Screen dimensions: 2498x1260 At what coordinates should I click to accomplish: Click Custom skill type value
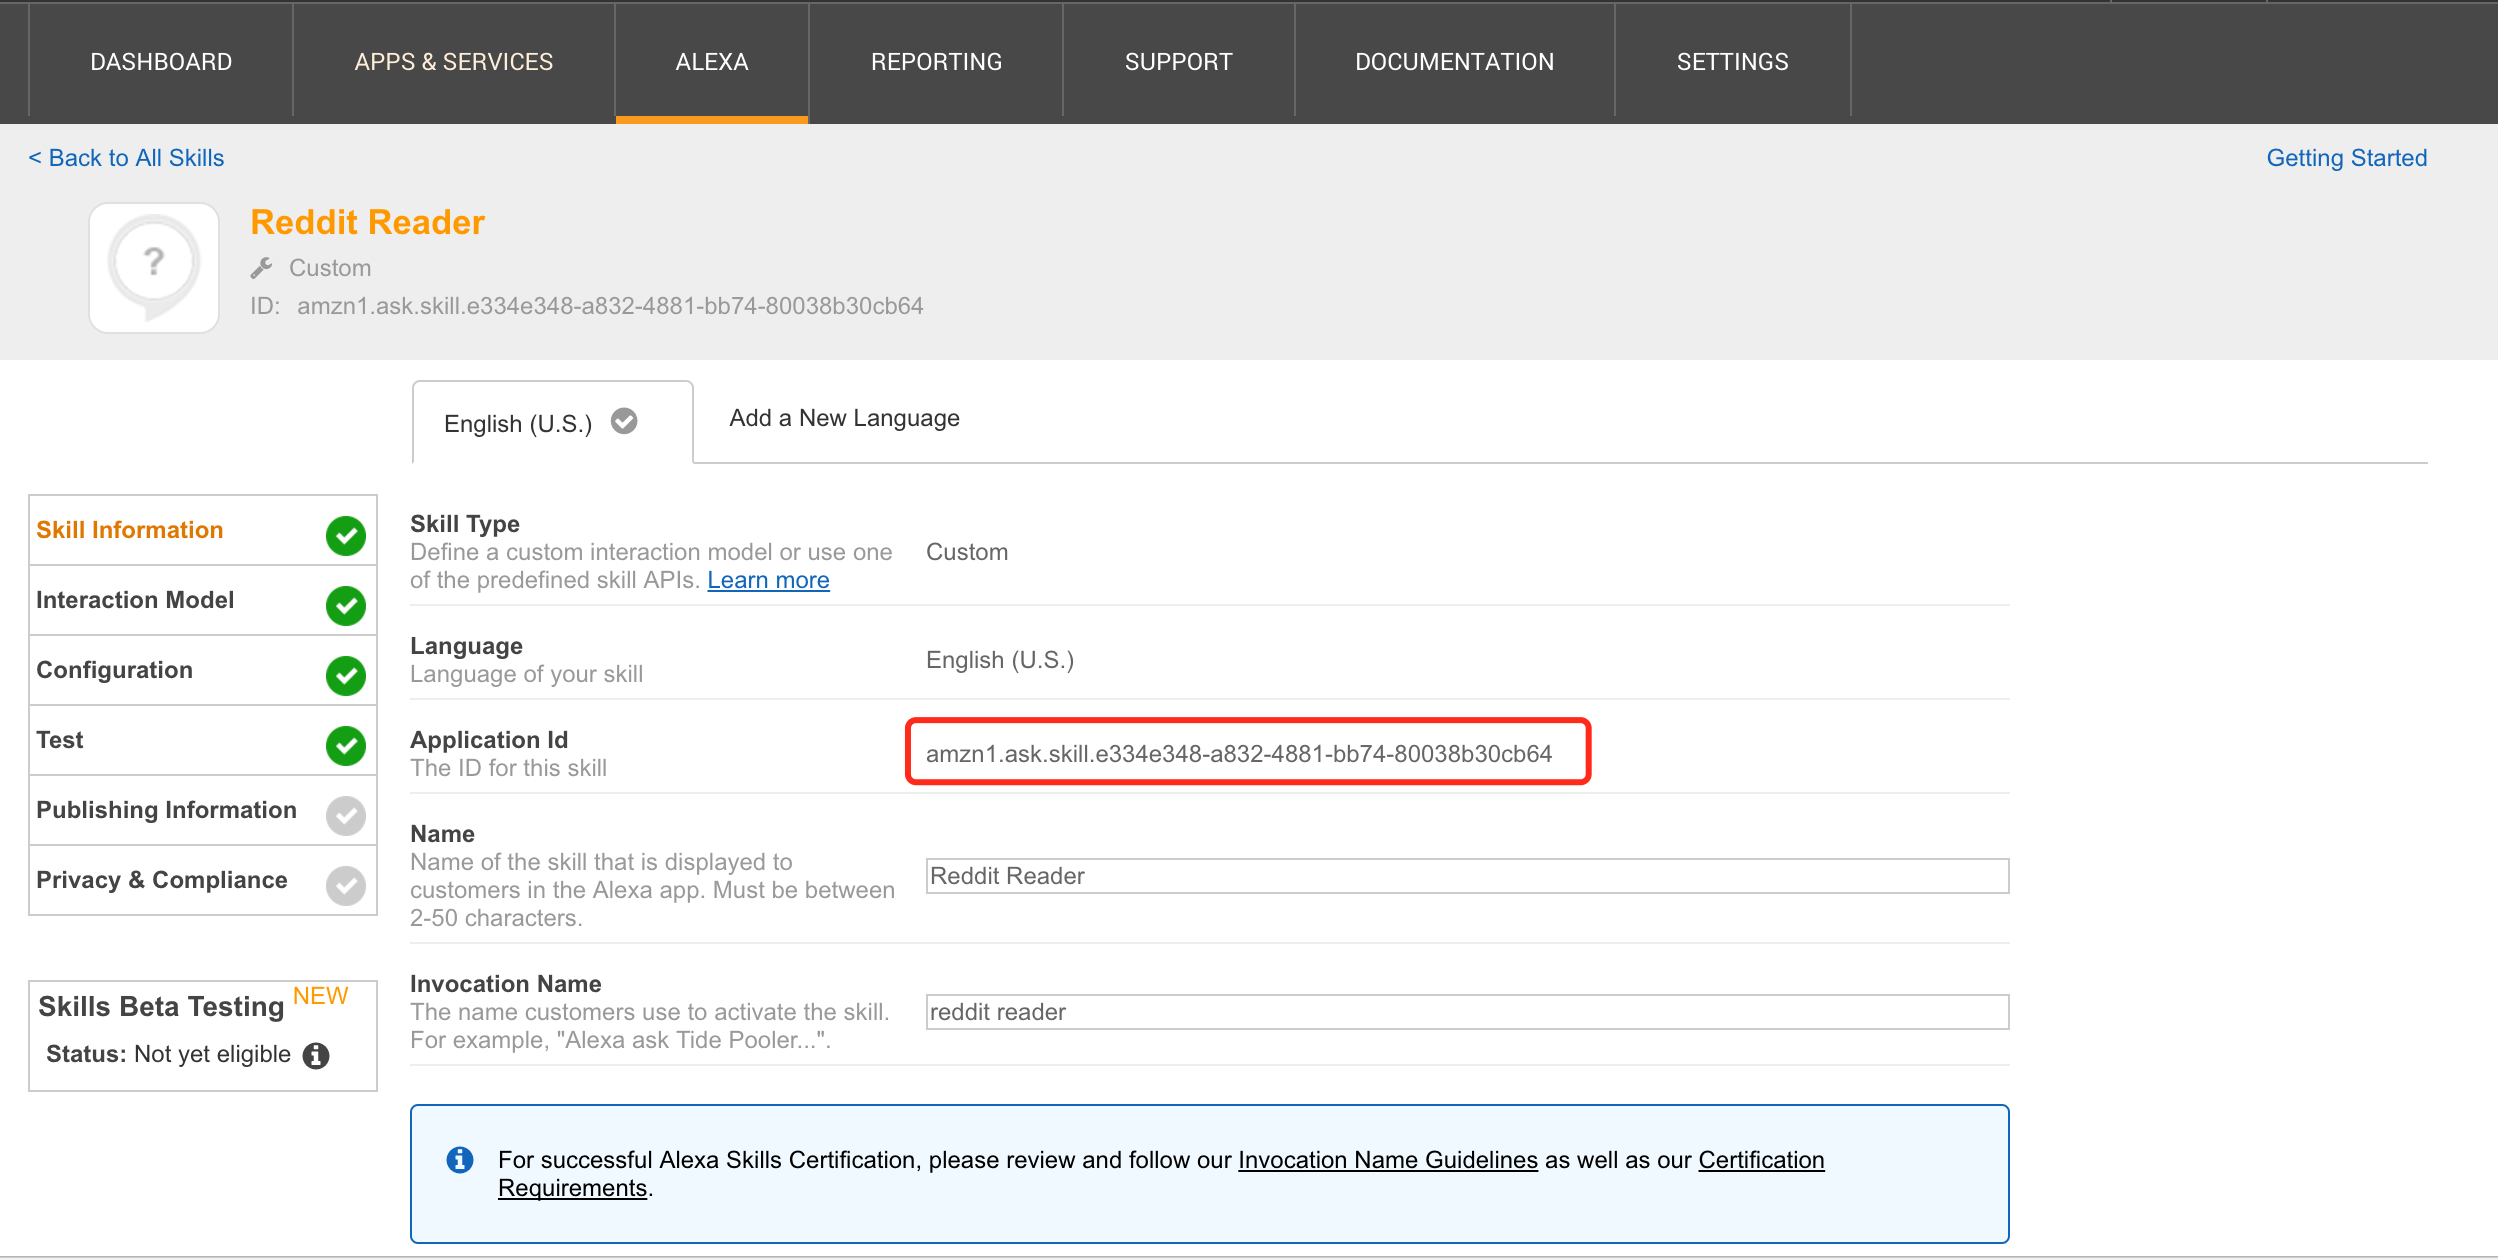(x=967, y=552)
